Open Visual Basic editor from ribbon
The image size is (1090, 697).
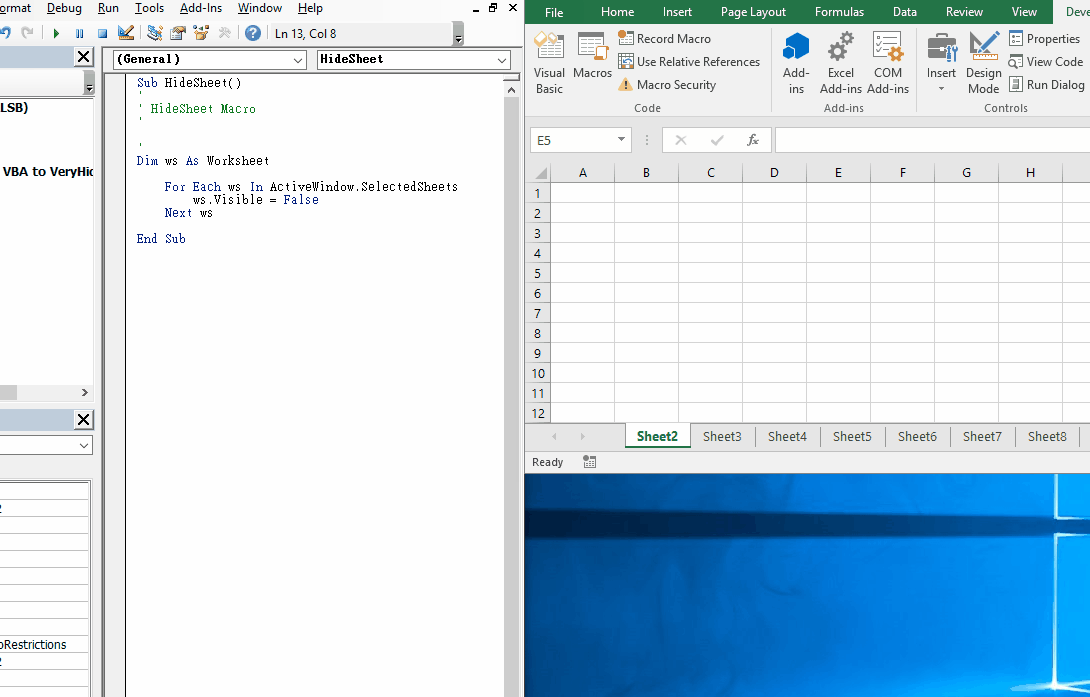coord(549,63)
